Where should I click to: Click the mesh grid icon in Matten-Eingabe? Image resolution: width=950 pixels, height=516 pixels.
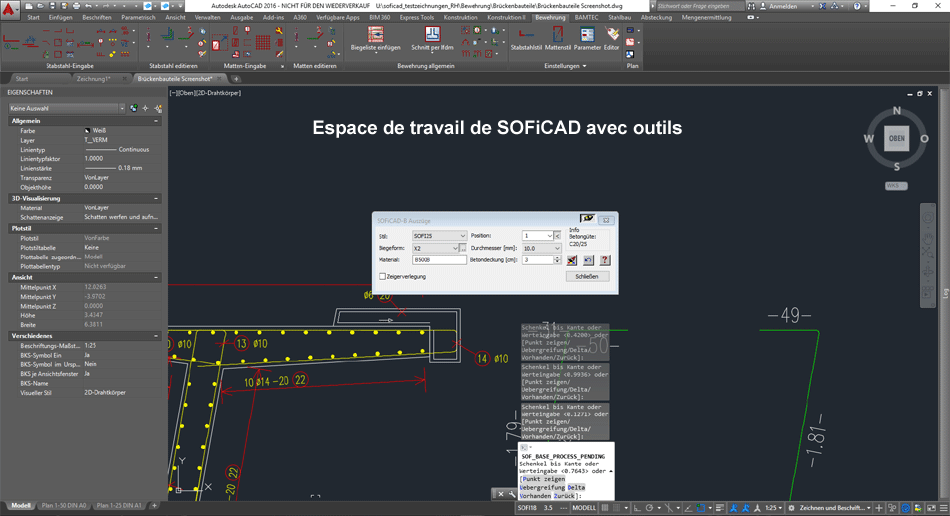(262, 42)
